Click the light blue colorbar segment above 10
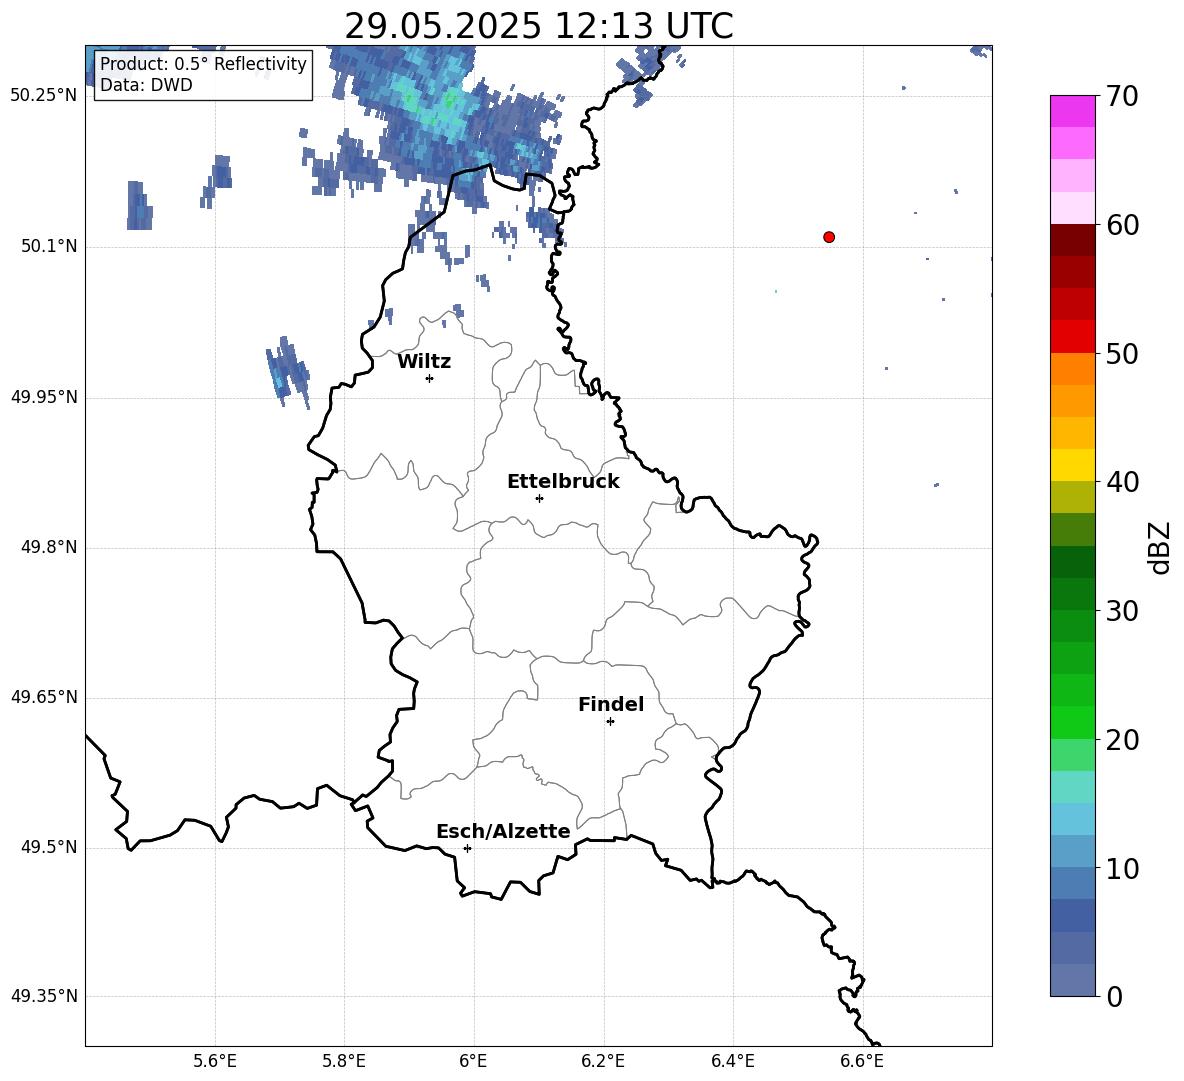Screen dimensions: 1184x1081 1073,851
